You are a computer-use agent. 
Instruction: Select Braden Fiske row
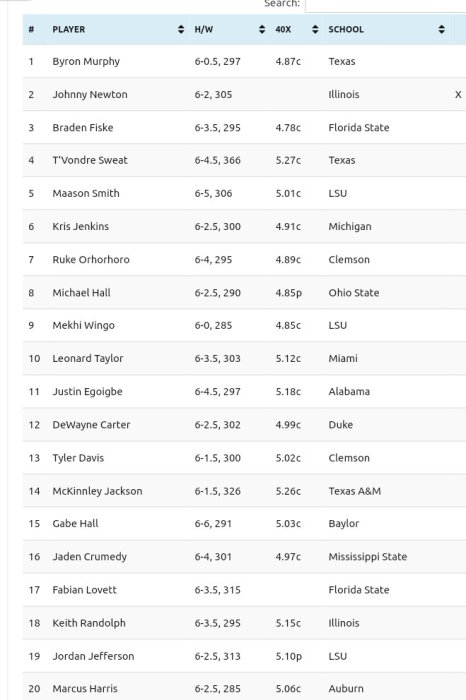(244, 128)
